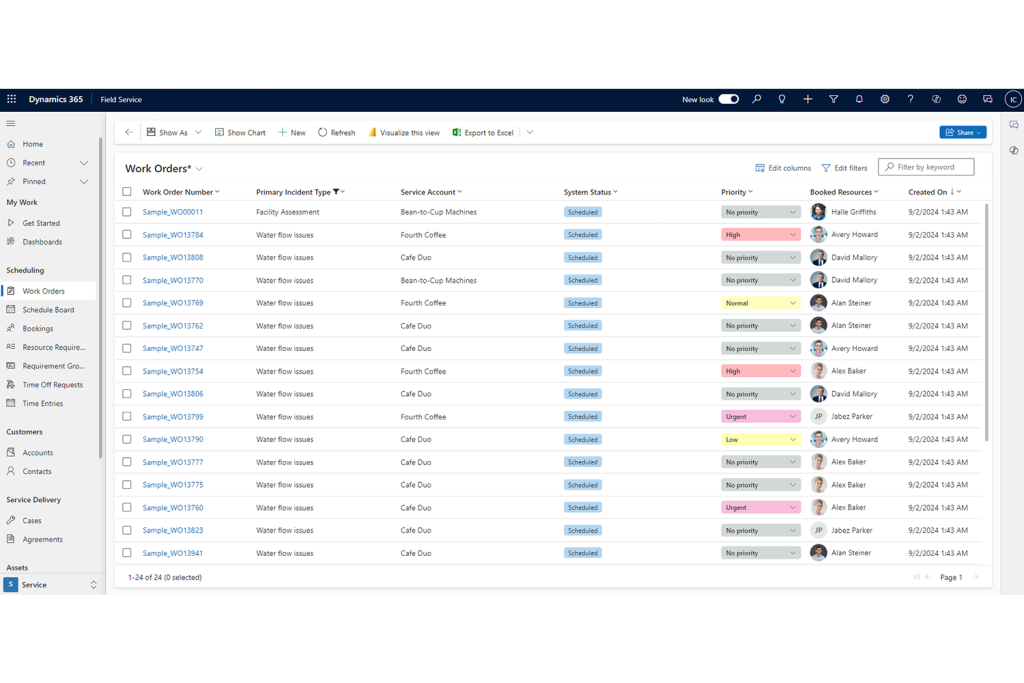
Task: Select checkbox for Sample_WO13941
Action: pos(127,553)
